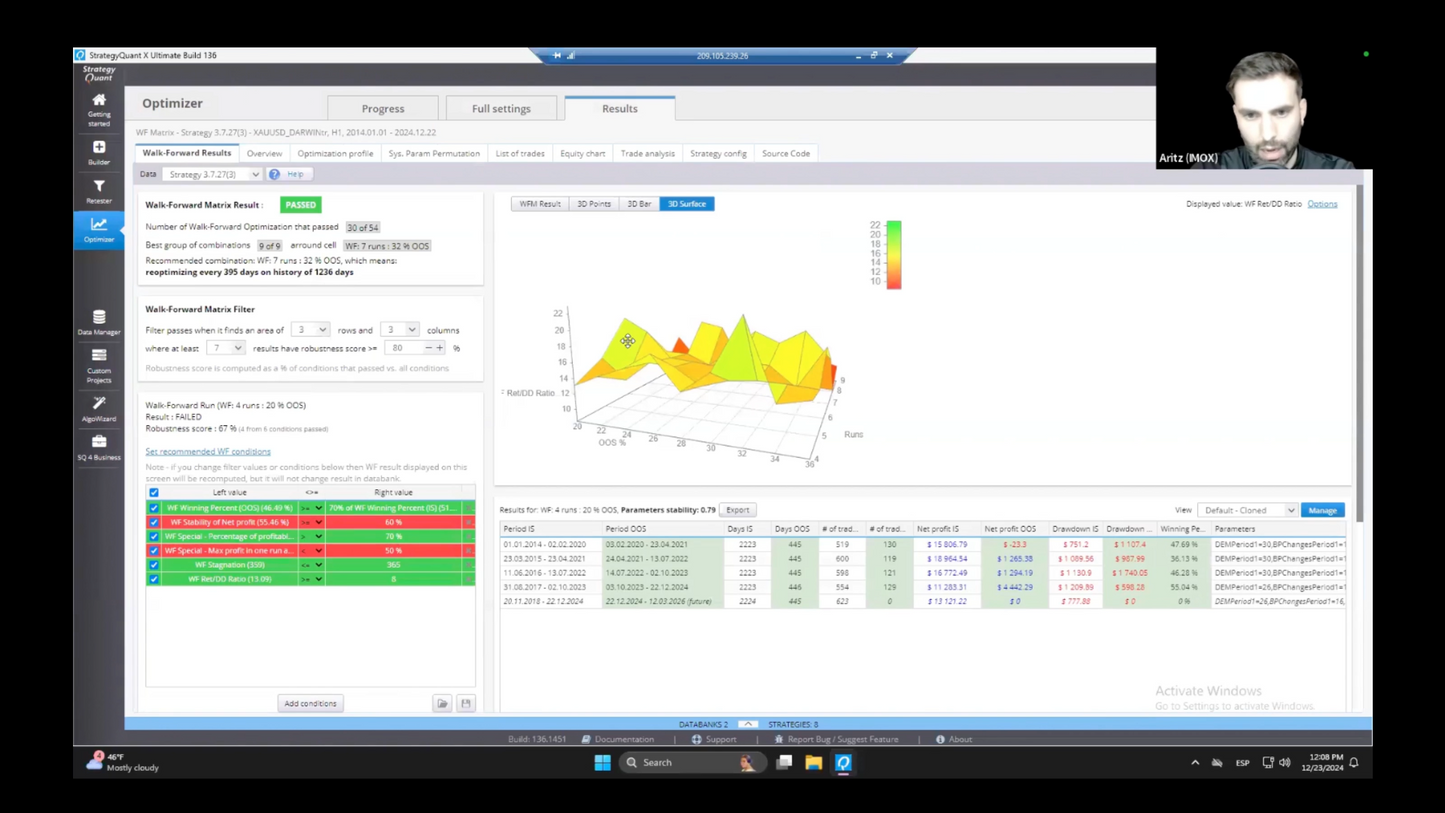Expand the databanks panel arrow

pos(748,724)
